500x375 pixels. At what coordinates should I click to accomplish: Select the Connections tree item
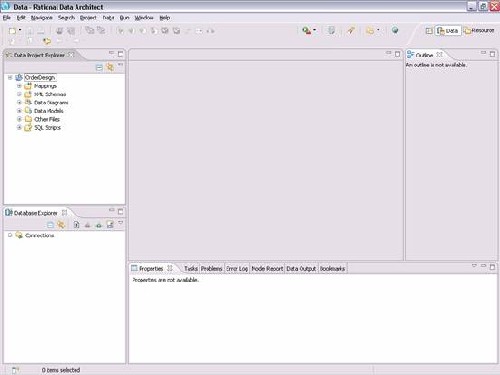pyautogui.click(x=40, y=235)
